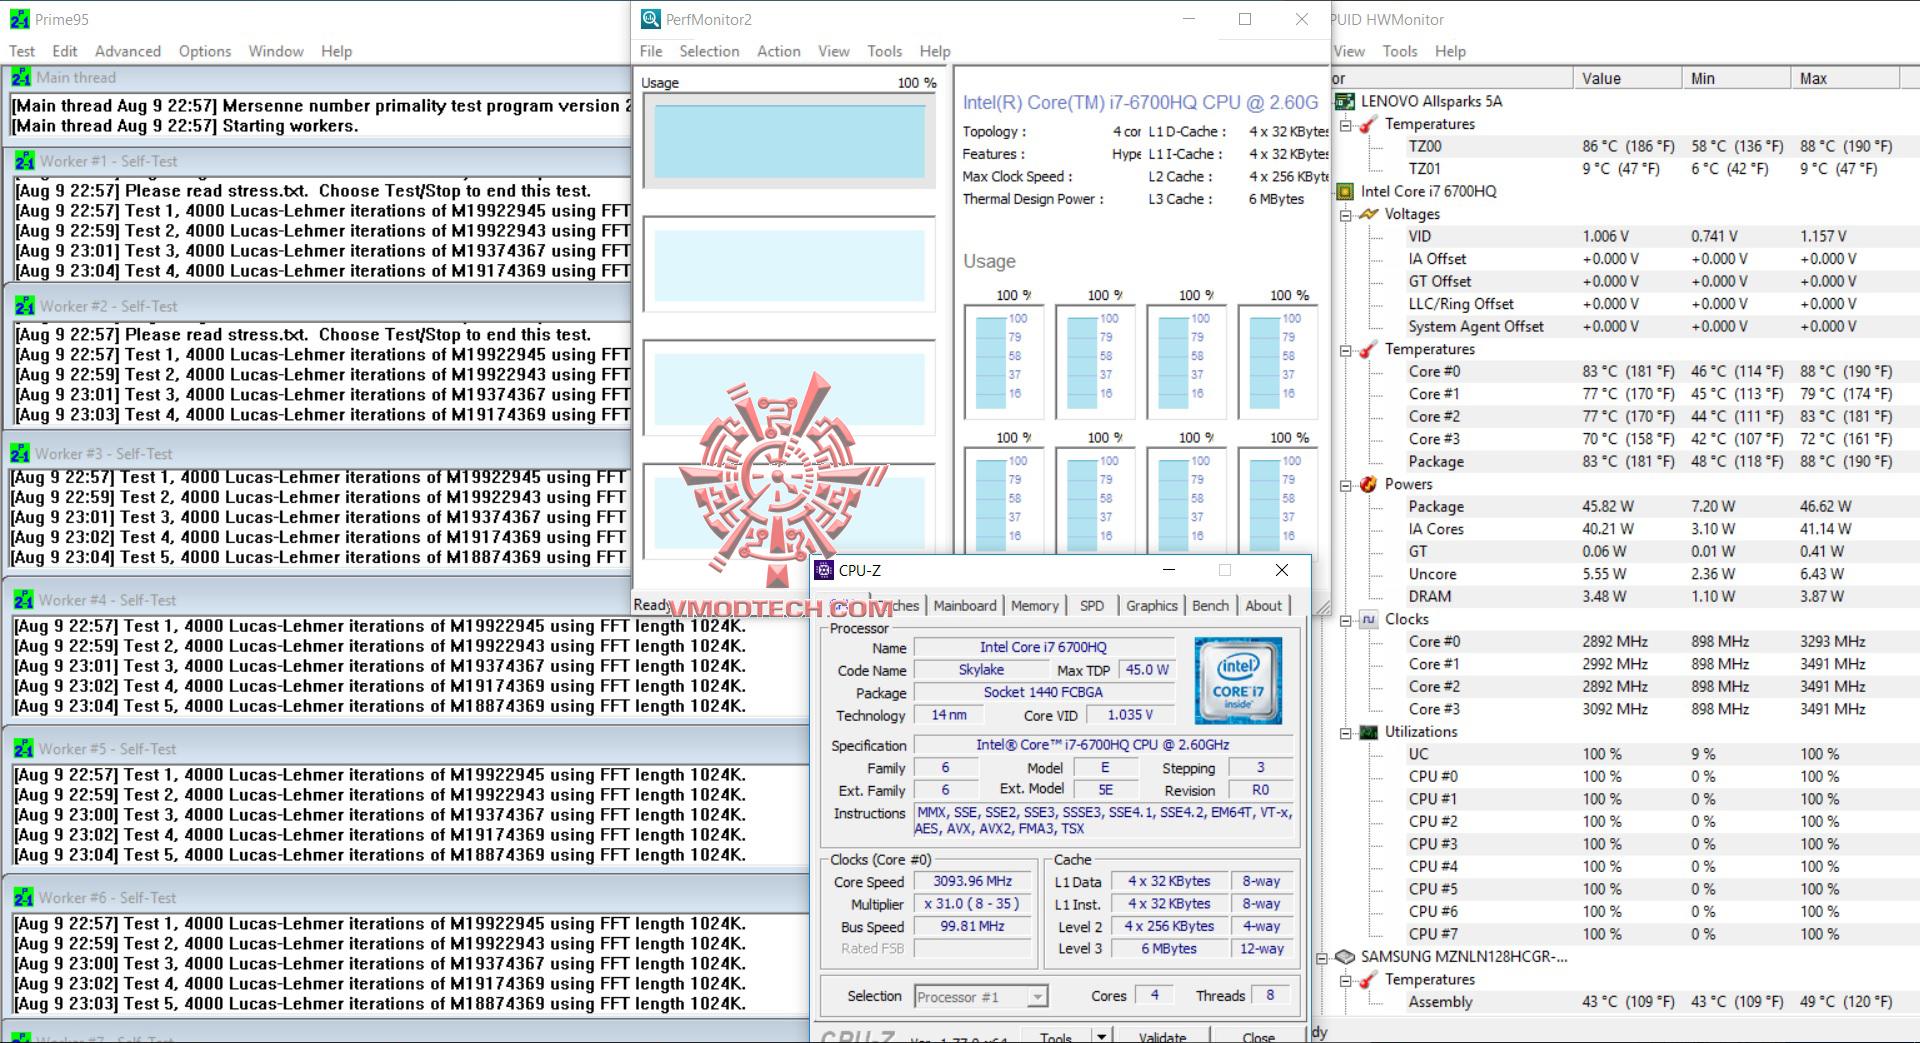The image size is (1920, 1043).
Task: Click the Voltages lightning icon in HWMonitor
Action: (x=1368, y=214)
